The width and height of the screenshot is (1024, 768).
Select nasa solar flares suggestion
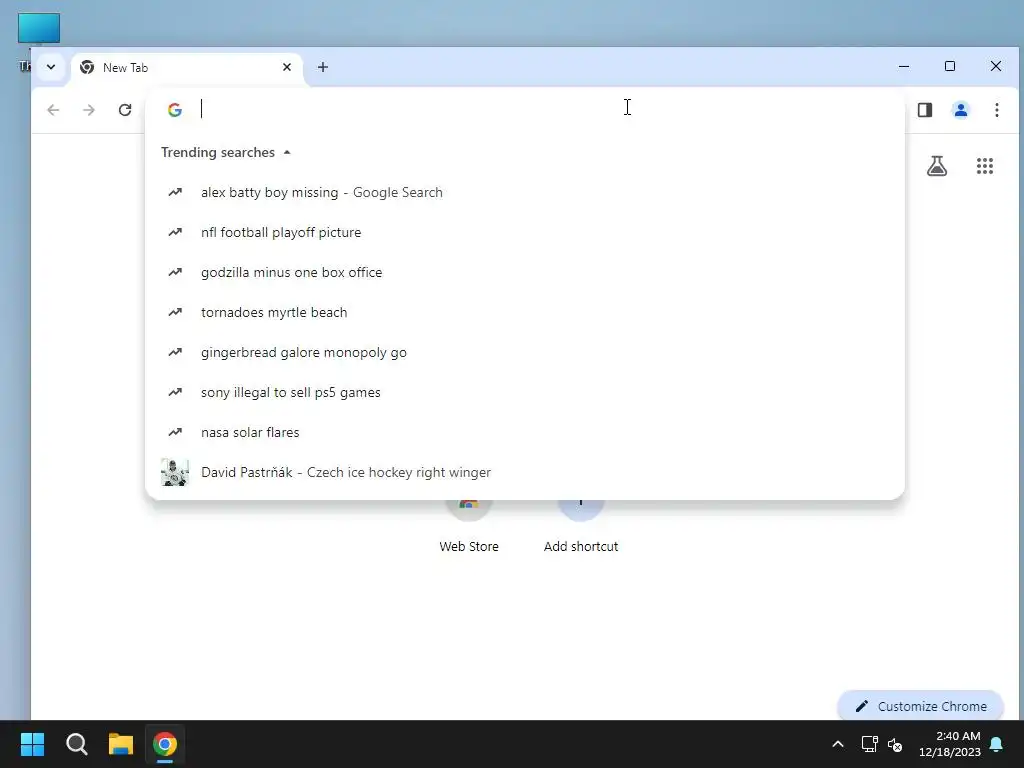tap(524, 432)
